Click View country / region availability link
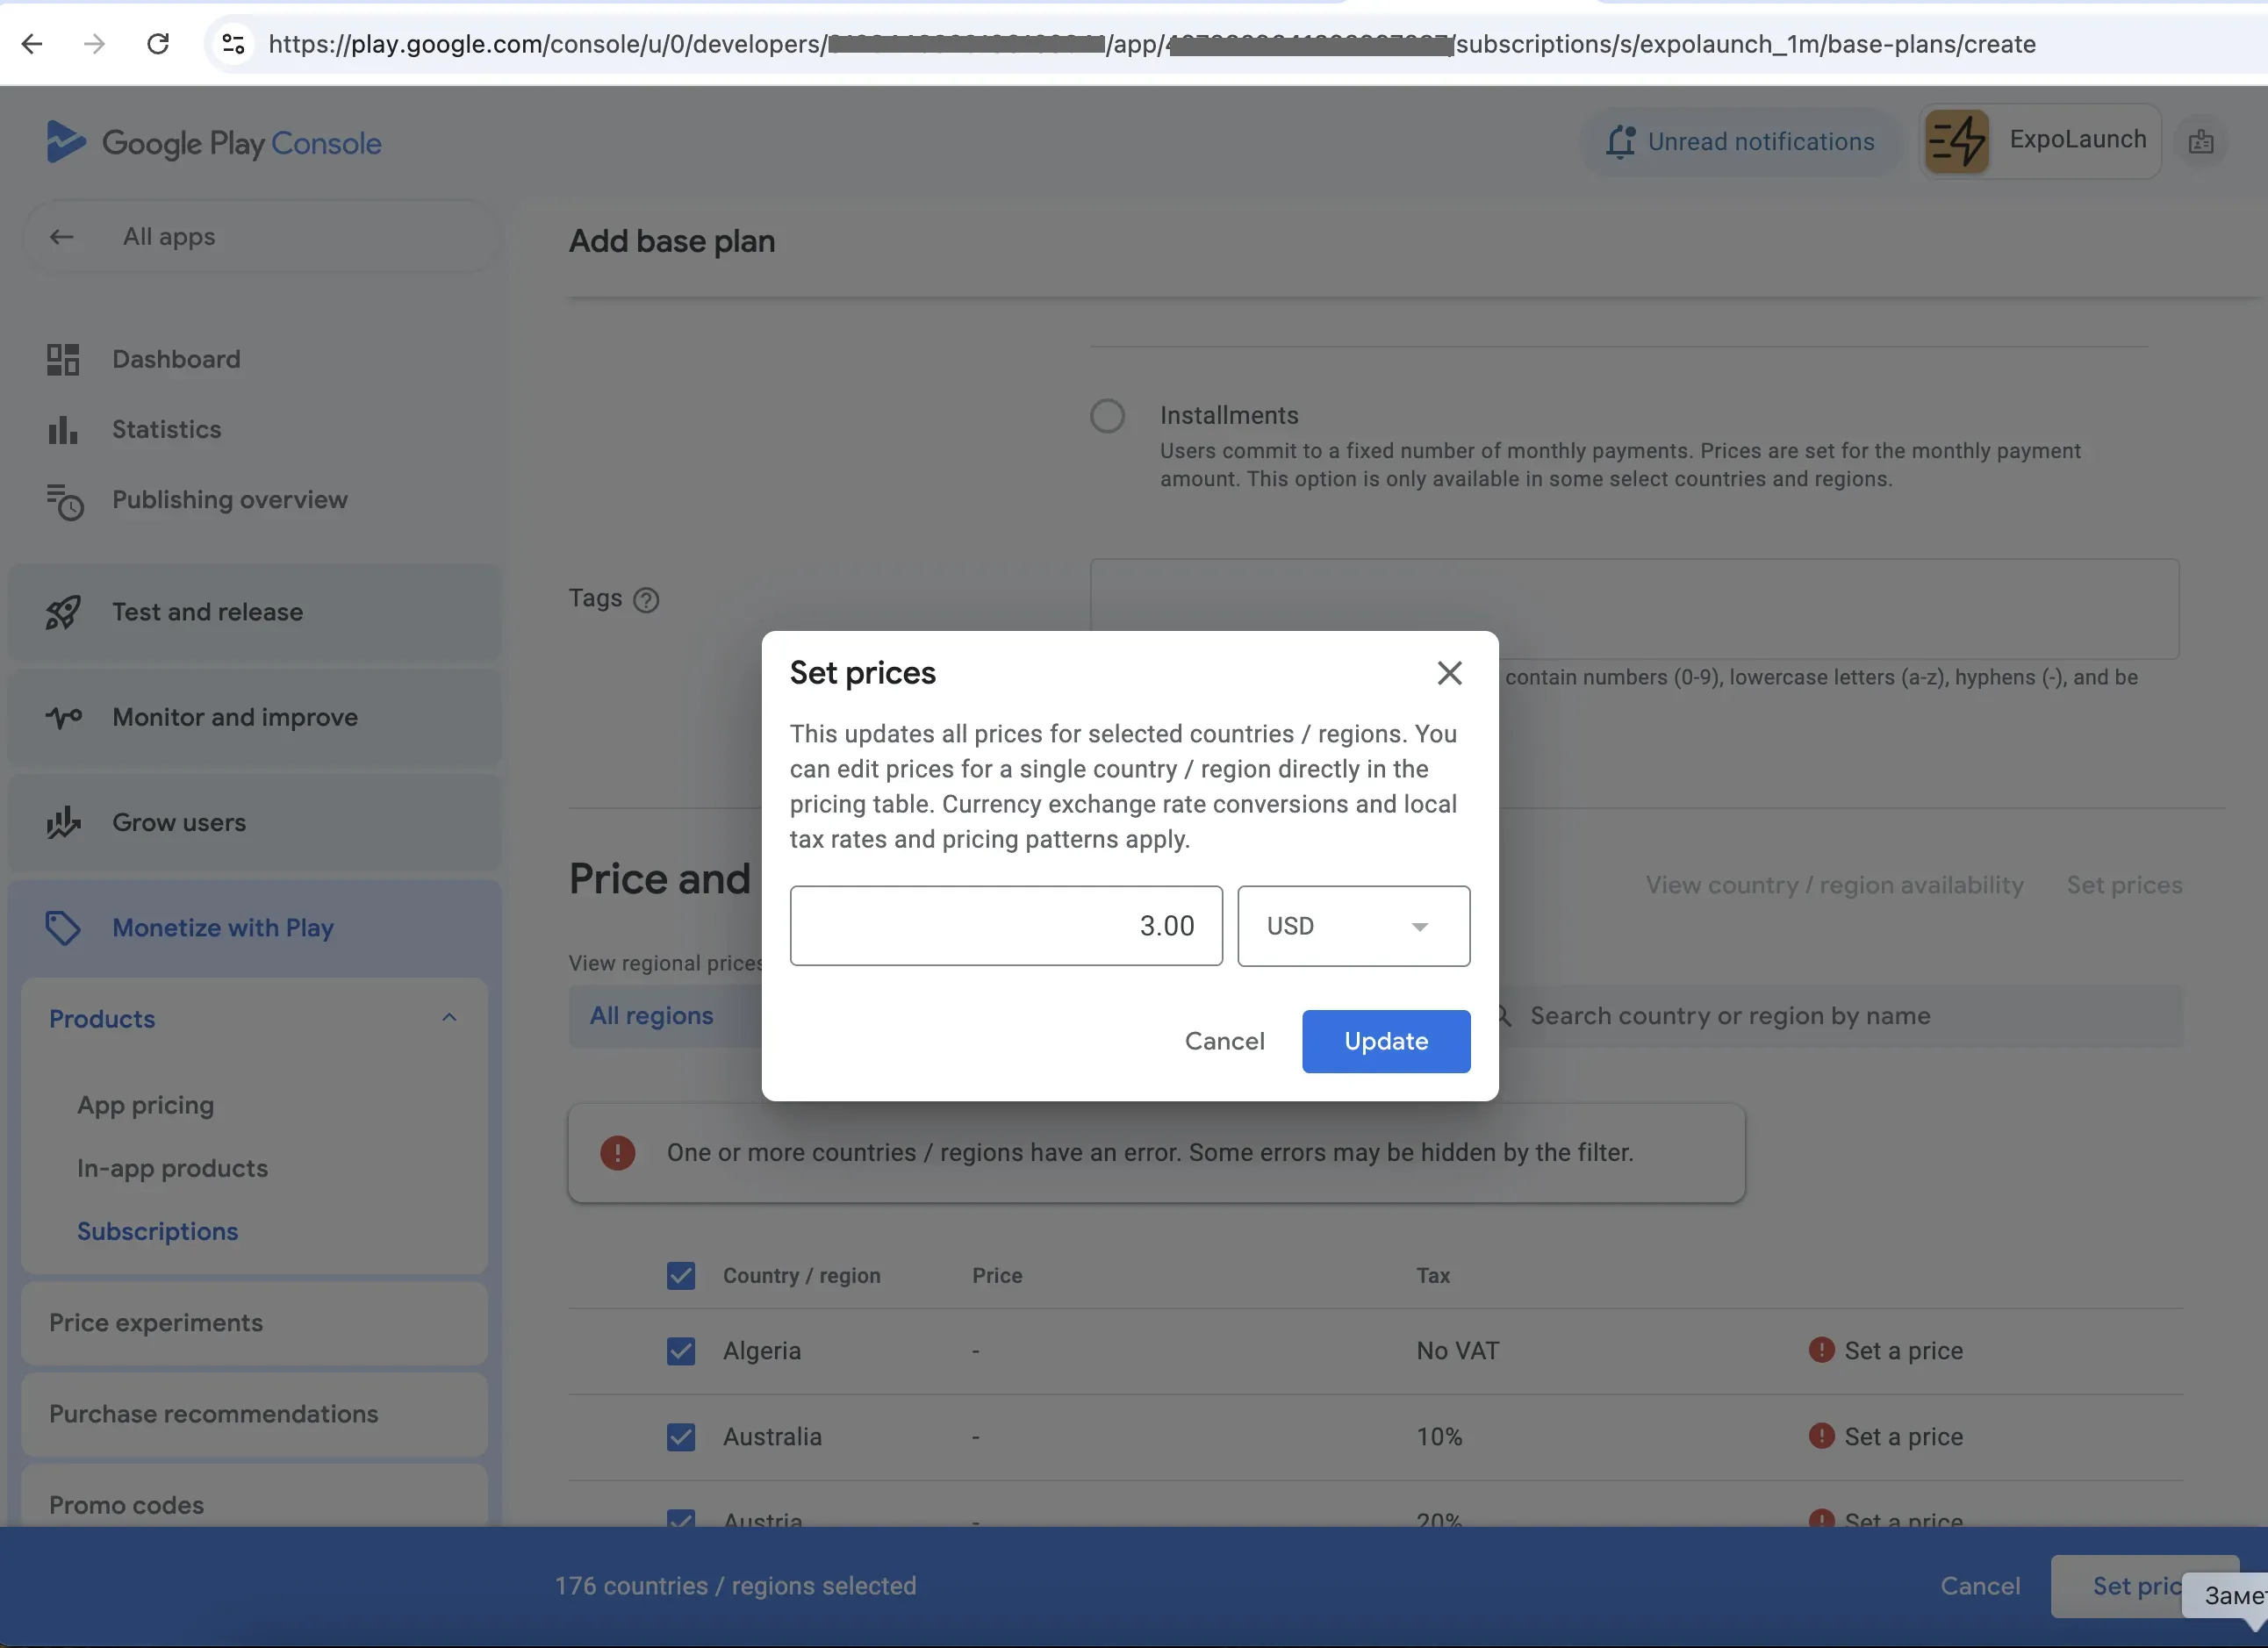Image resolution: width=2268 pixels, height=1648 pixels. point(1834,885)
